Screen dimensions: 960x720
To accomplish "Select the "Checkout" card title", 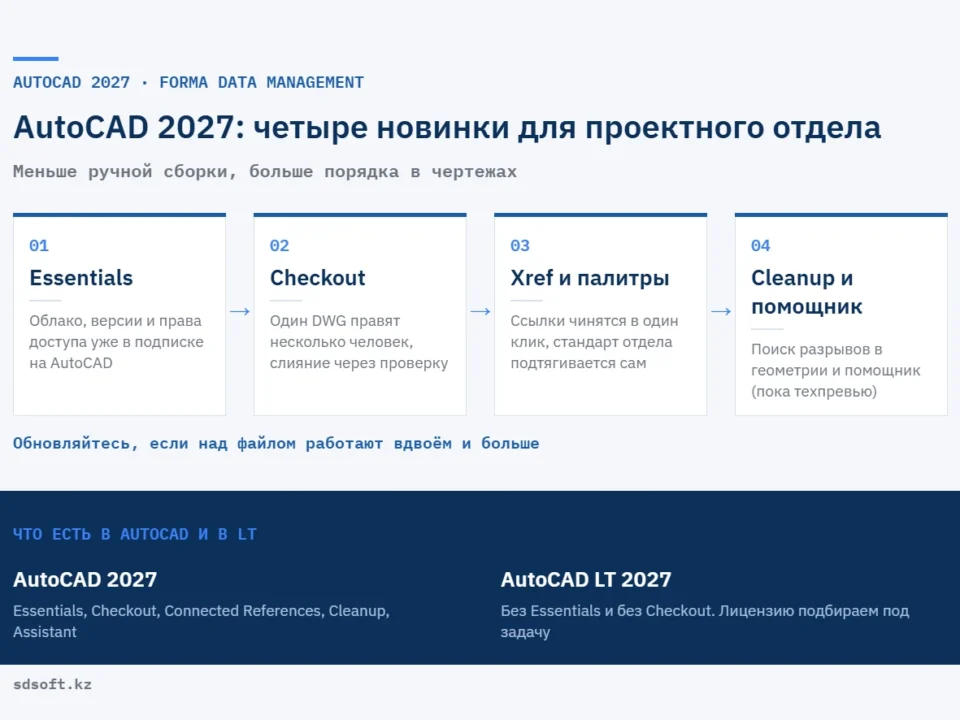I will [317, 278].
